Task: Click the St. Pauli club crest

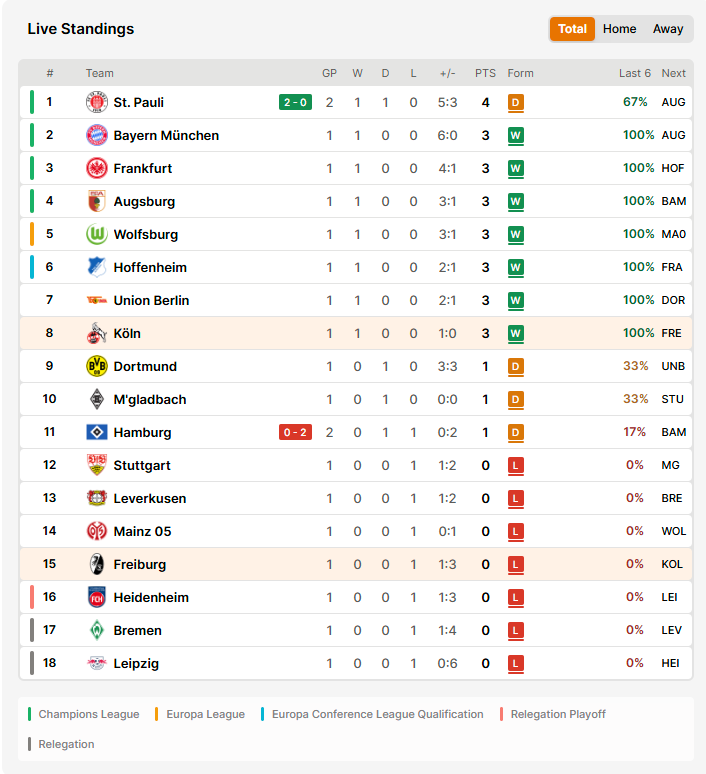Action: click(x=97, y=102)
